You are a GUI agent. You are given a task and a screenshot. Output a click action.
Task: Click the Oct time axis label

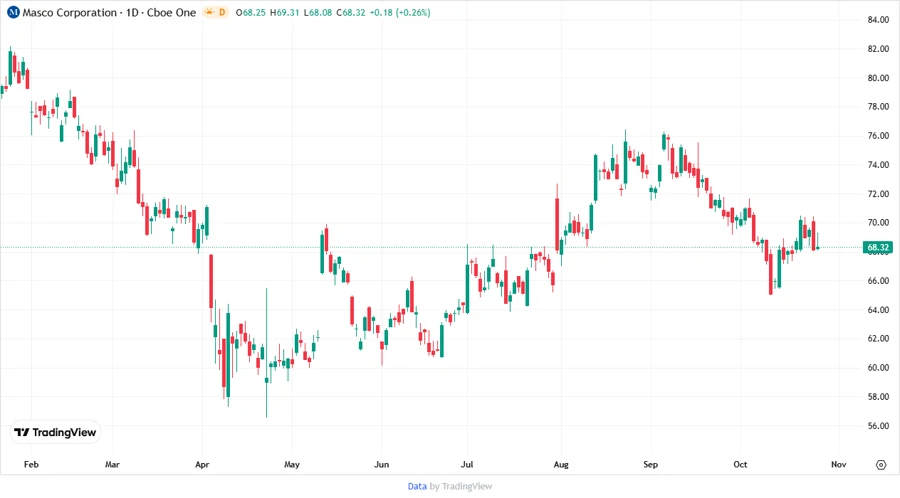click(x=740, y=464)
